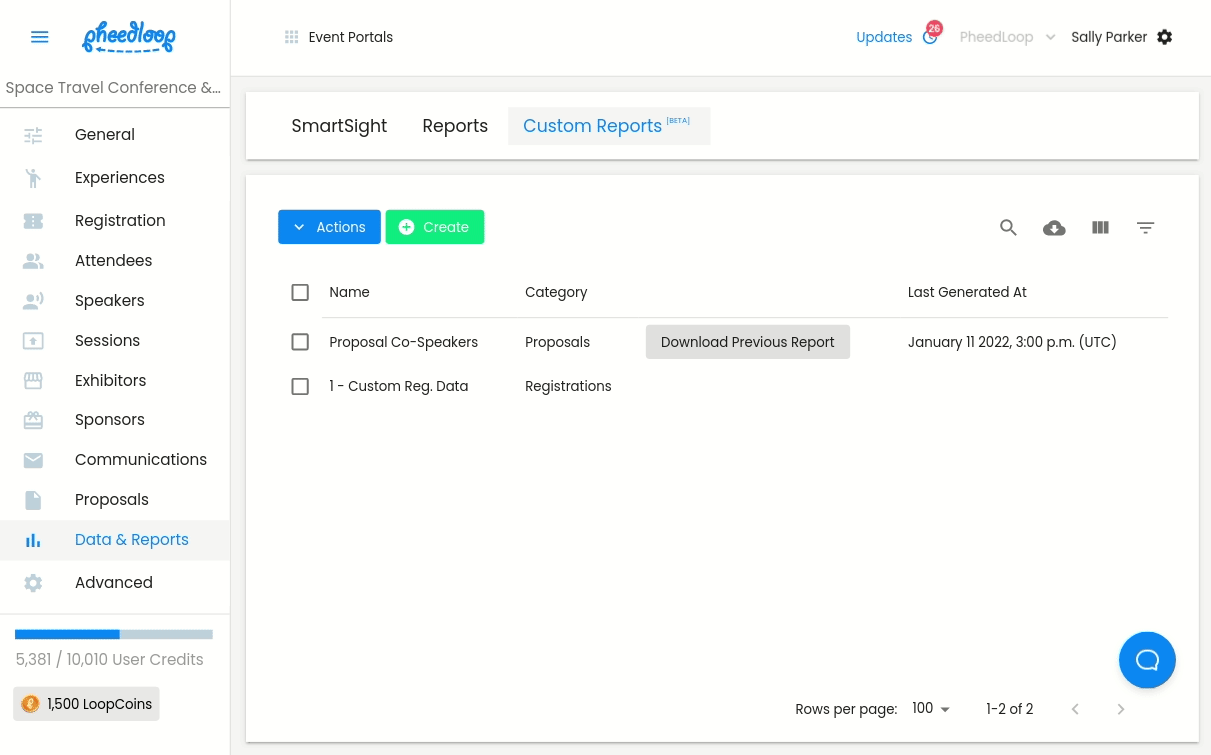The image size is (1211, 755).
Task: Select the Speakers sidebar icon
Action: pyautogui.click(x=33, y=300)
